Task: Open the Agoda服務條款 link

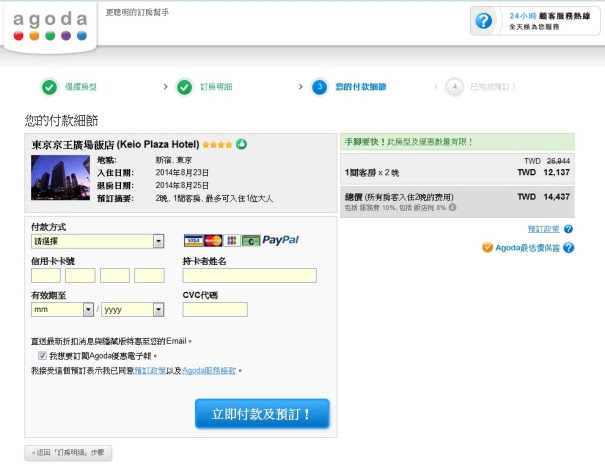Action: point(209,370)
